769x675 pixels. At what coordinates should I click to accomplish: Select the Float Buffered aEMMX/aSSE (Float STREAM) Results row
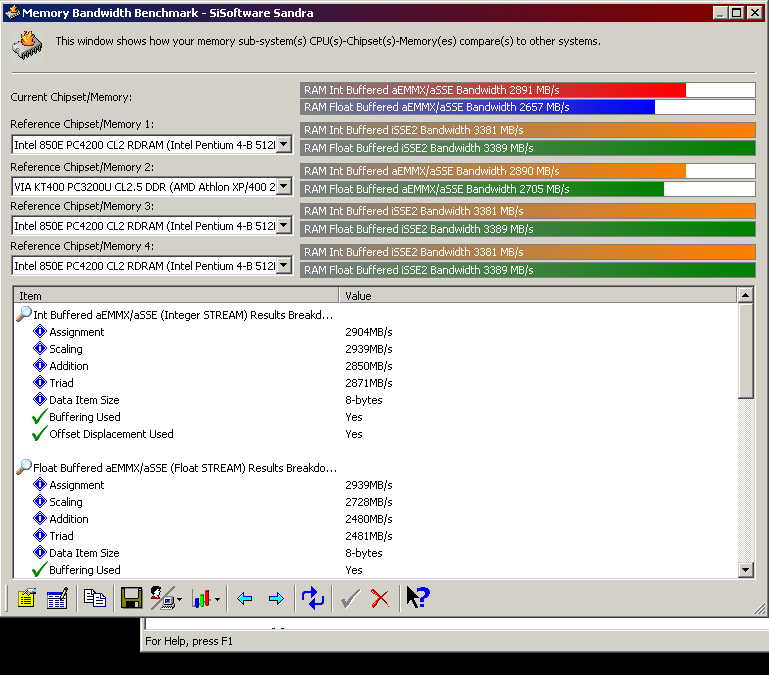[x=185, y=468]
